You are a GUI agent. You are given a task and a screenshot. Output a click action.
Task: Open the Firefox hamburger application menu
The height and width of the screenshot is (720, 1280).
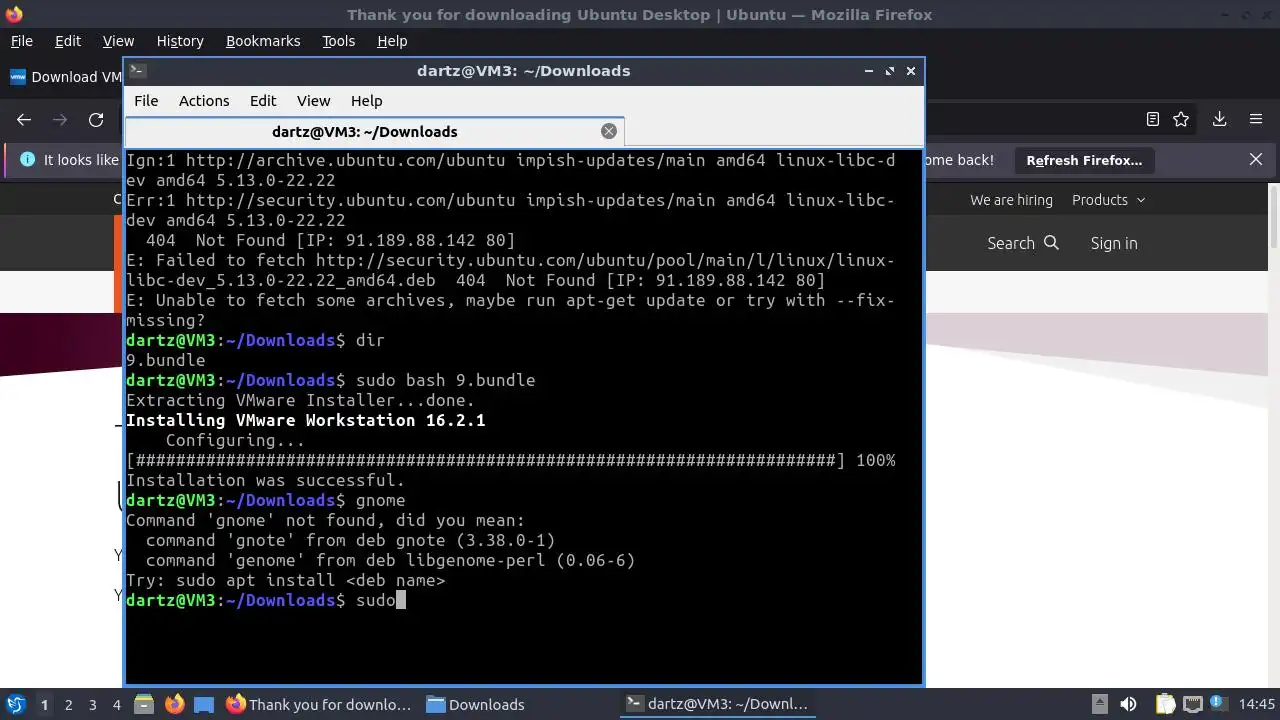point(1256,119)
